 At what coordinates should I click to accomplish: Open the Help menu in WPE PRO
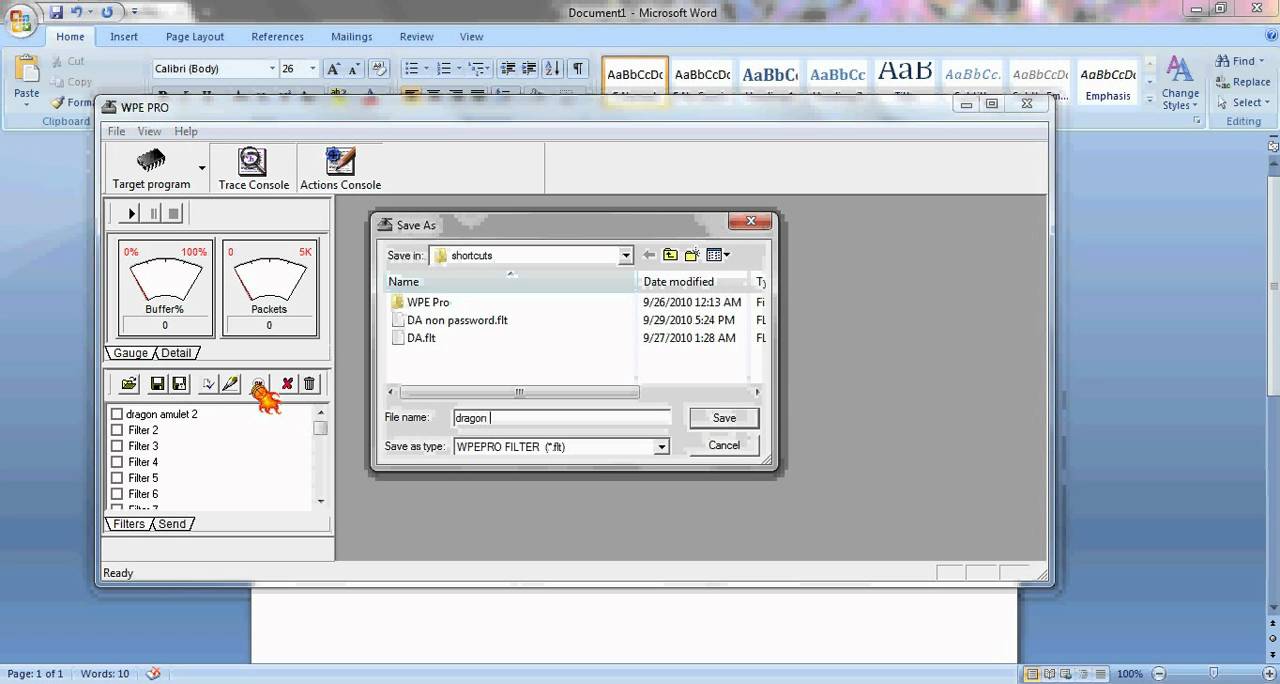point(186,131)
